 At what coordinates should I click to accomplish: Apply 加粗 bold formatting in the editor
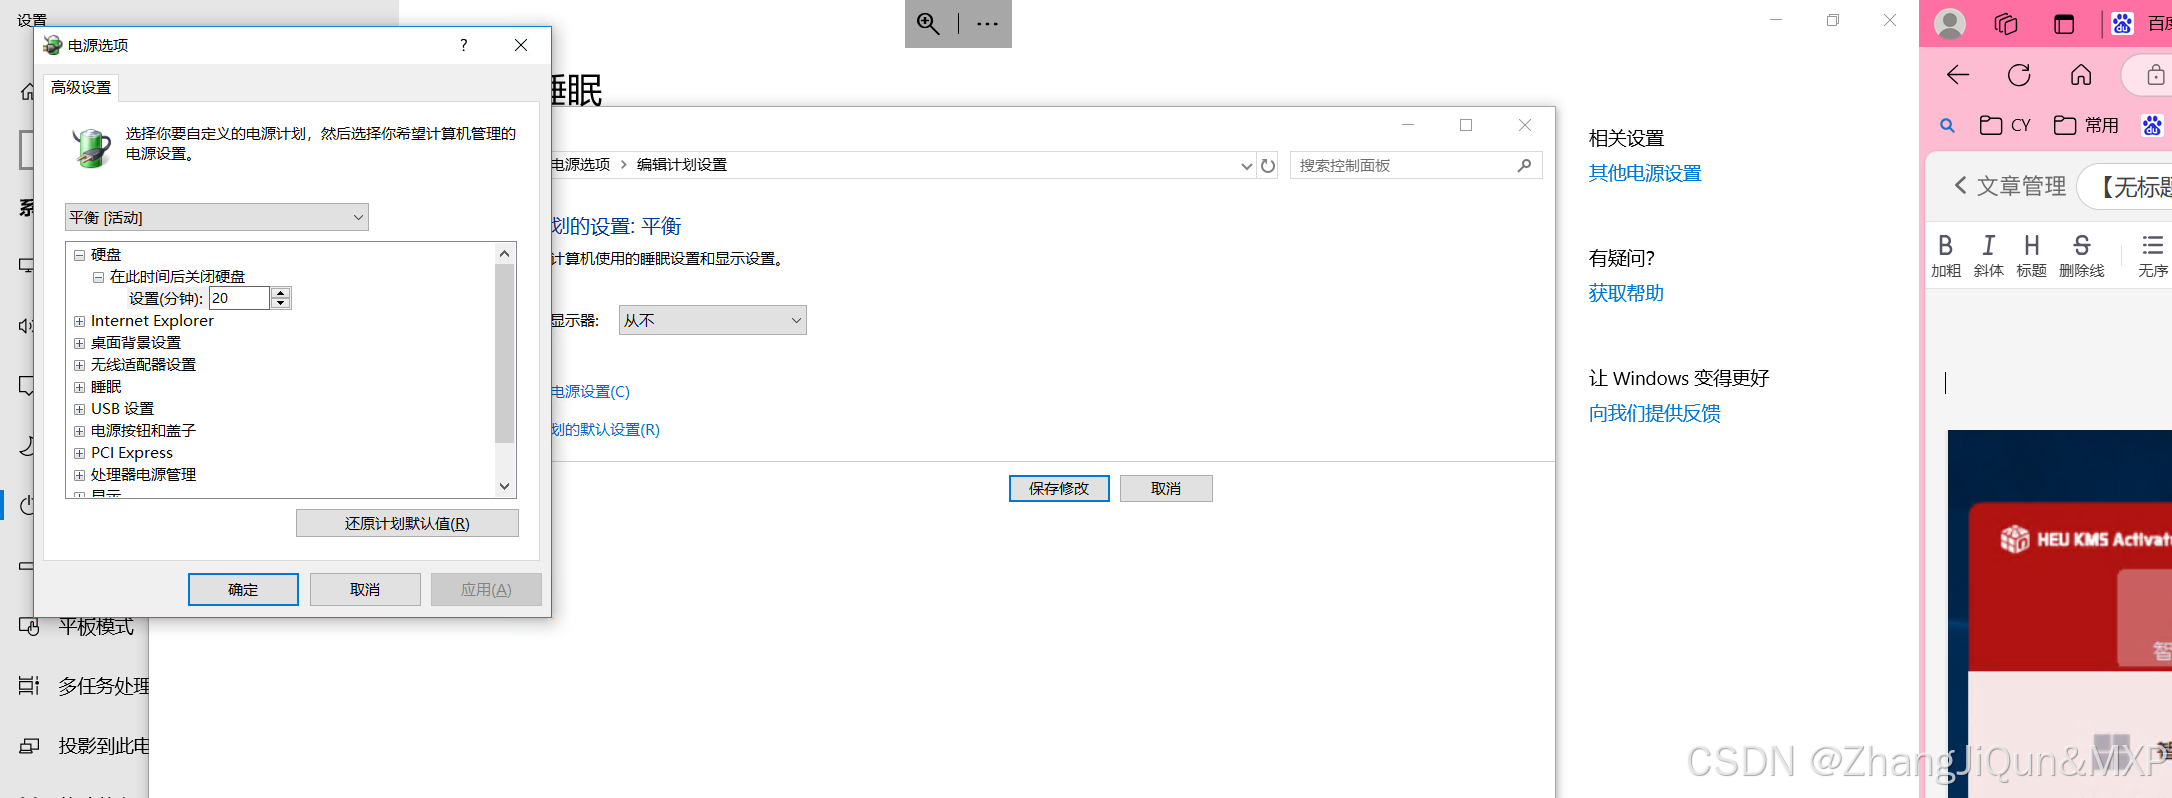(x=1945, y=255)
